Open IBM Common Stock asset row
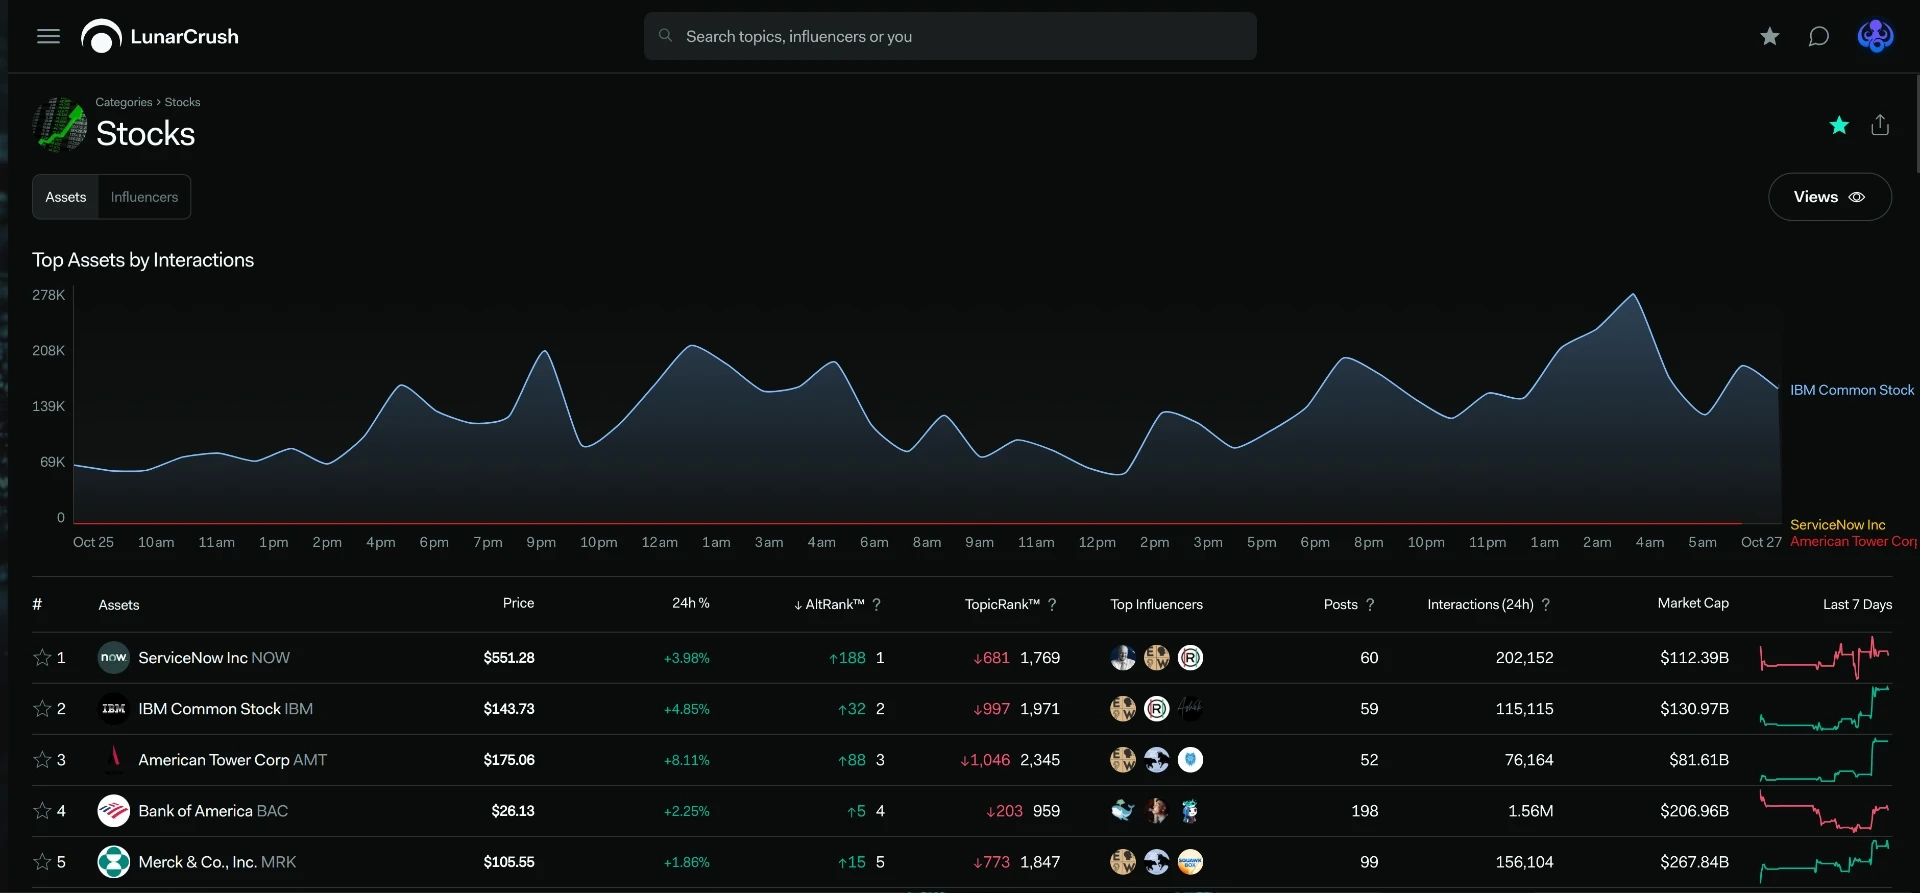1920x893 pixels. (x=962, y=709)
